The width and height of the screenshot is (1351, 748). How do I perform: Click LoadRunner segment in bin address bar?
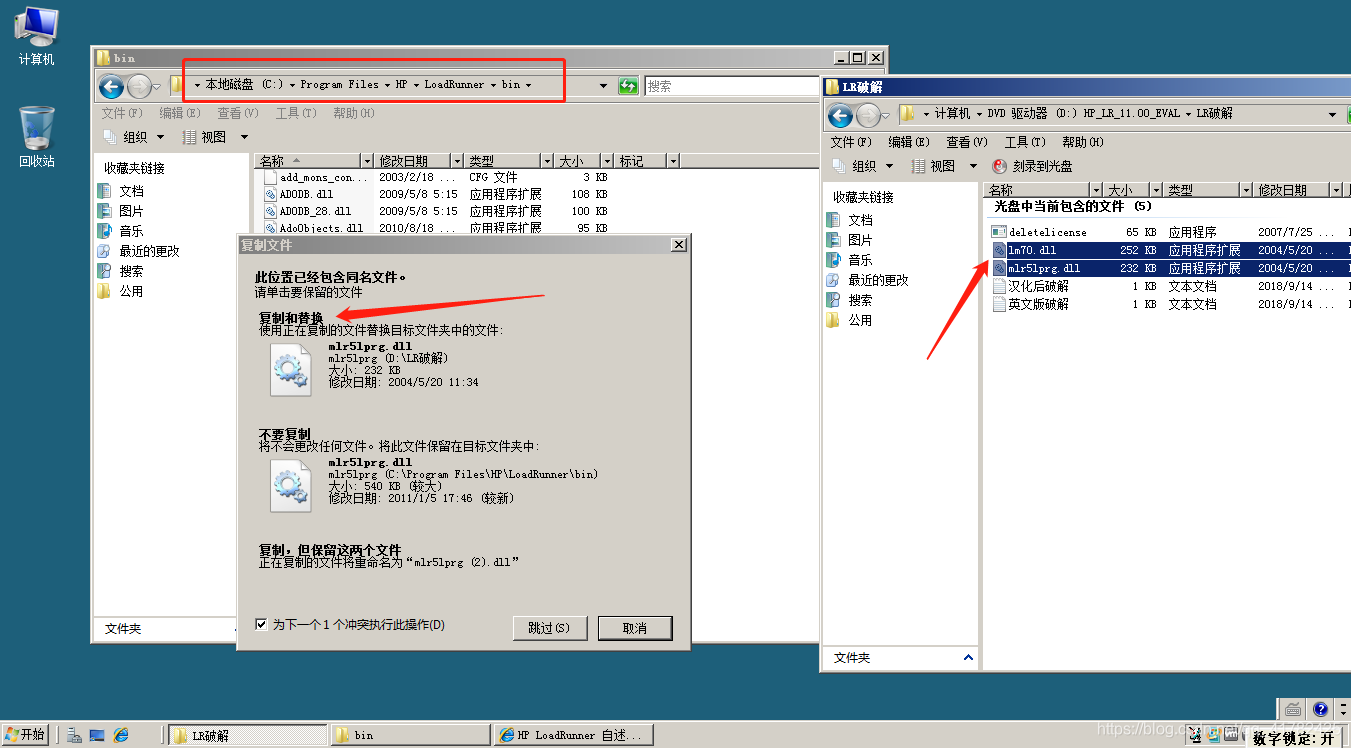point(454,85)
